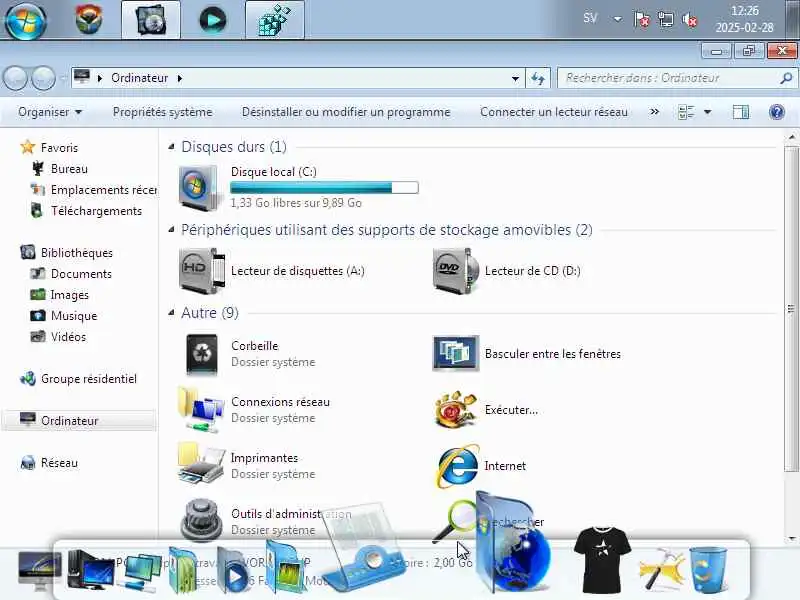The height and width of the screenshot is (600, 800).
Task: Open the view options dropdown arrow
Action: click(x=708, y=112)
